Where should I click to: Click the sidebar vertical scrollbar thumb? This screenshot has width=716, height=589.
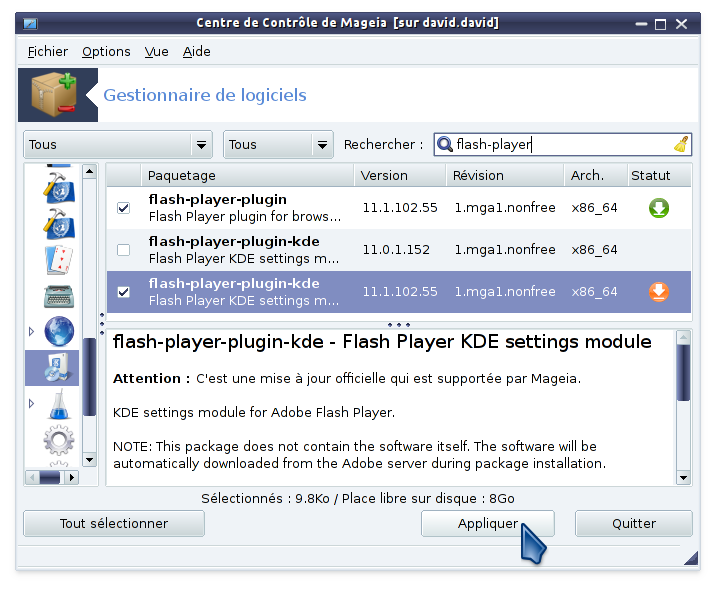90,377
